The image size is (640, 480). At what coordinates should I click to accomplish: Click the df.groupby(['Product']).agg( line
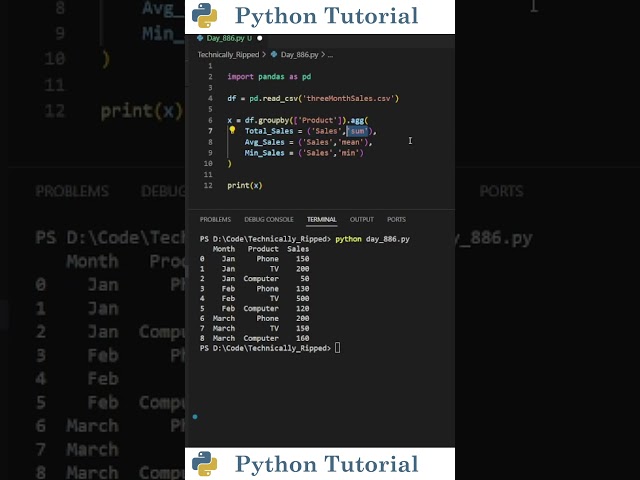tap(298, 120)
